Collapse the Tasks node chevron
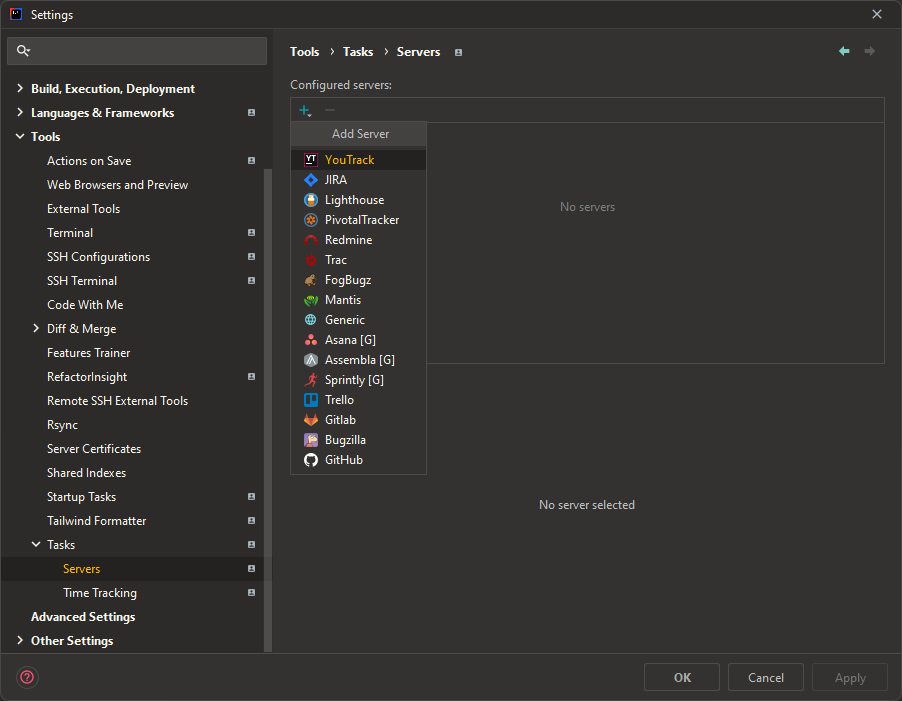The width and height of the screenshot is (902, 701). (x=36, y=545)
